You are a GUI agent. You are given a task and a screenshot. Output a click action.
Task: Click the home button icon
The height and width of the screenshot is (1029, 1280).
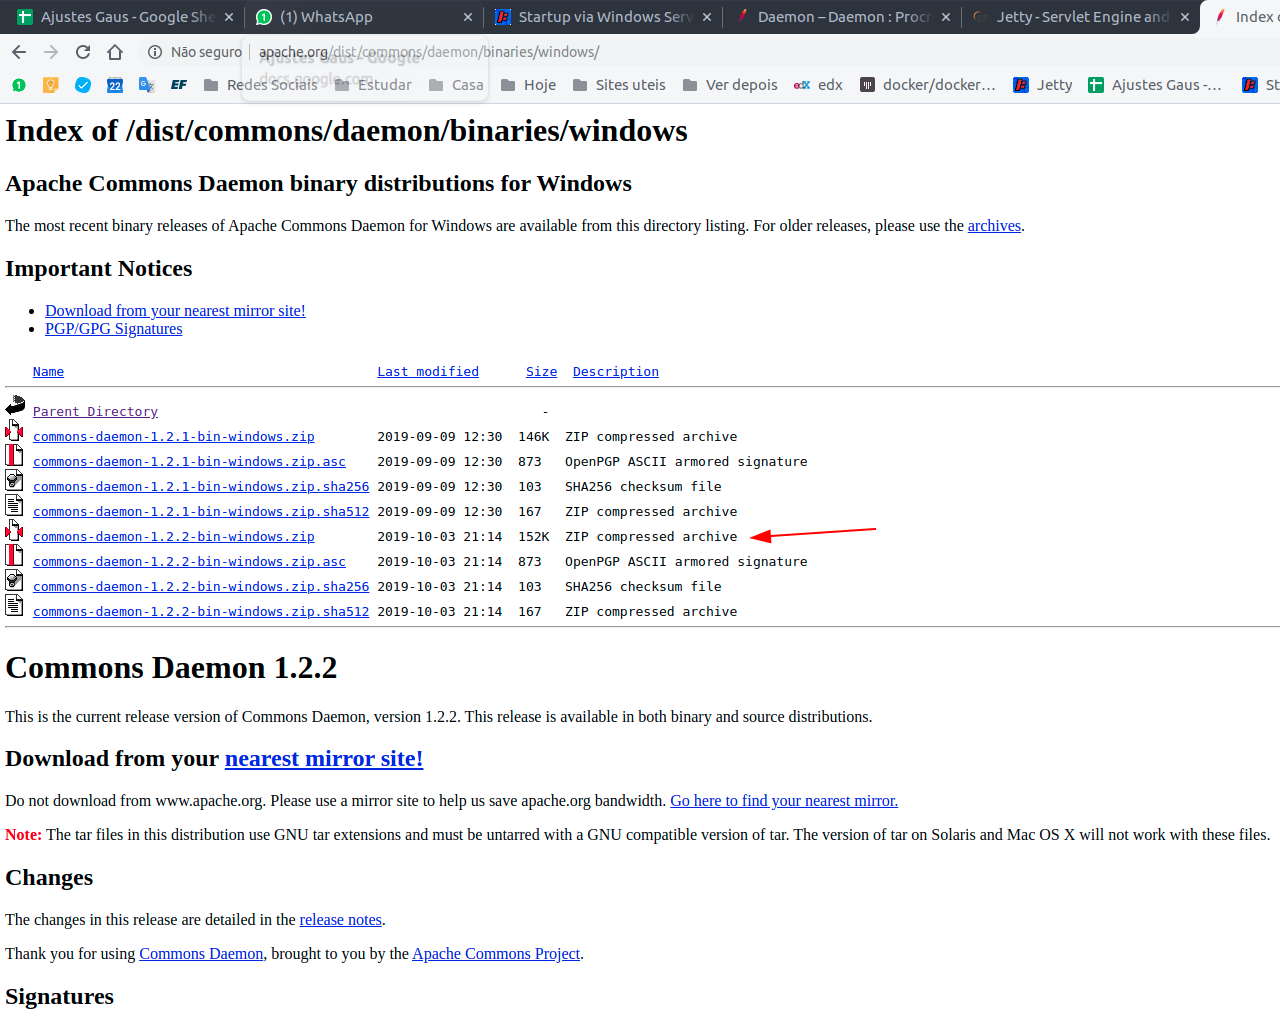tap(115, 52)
